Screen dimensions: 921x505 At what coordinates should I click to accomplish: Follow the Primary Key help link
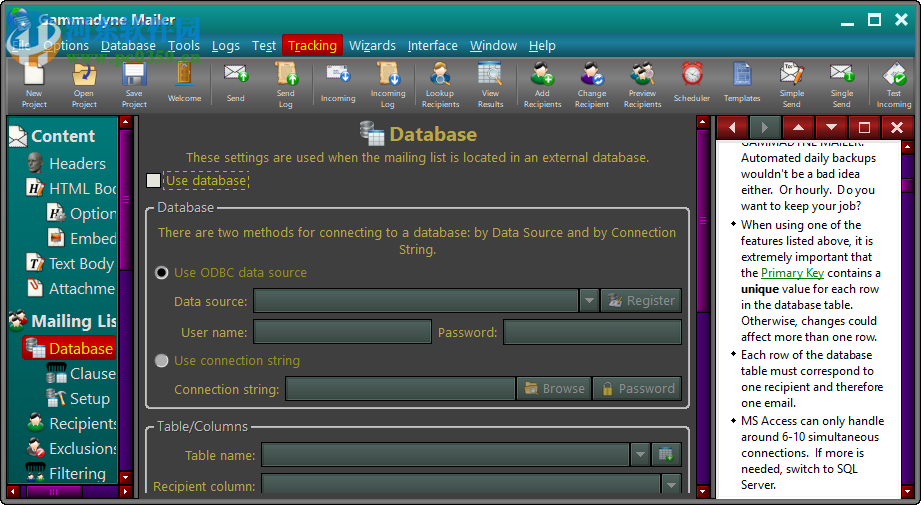792,273
